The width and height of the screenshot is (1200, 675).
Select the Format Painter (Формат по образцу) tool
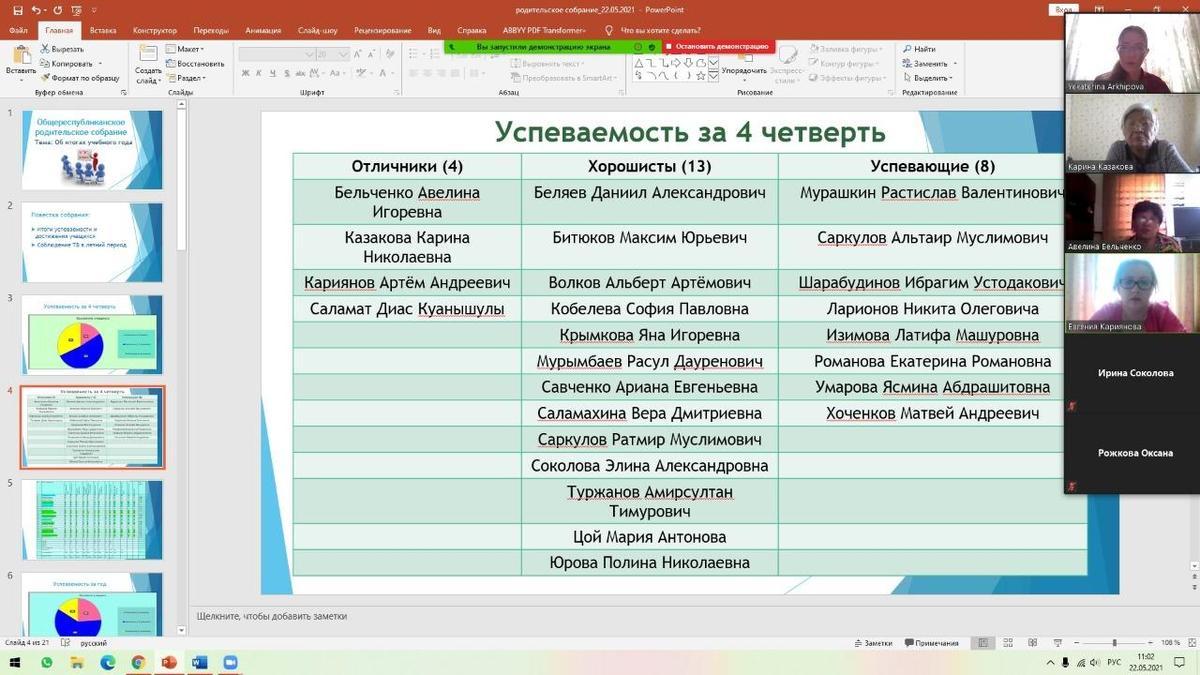46,78
